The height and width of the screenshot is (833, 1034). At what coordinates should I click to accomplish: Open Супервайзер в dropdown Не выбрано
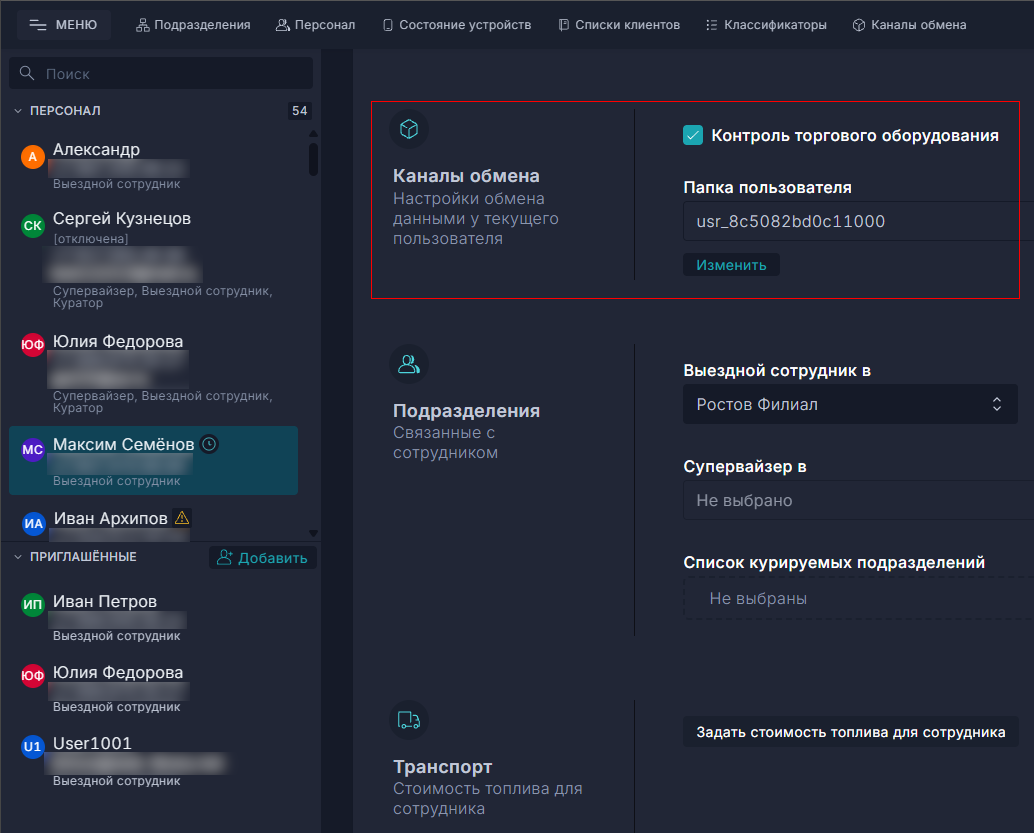(x=859, y=500)
